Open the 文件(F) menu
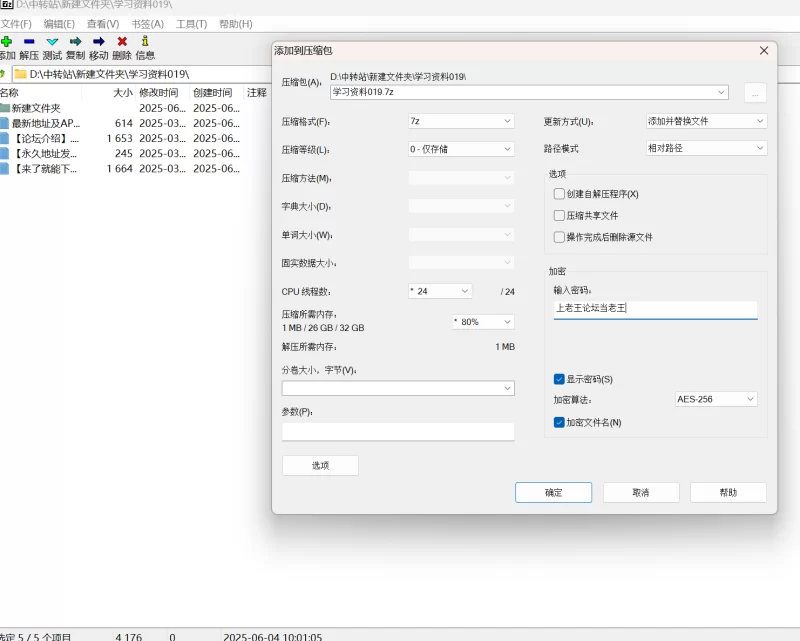This screenshot has height=641, width=800. tap(17, 24)
